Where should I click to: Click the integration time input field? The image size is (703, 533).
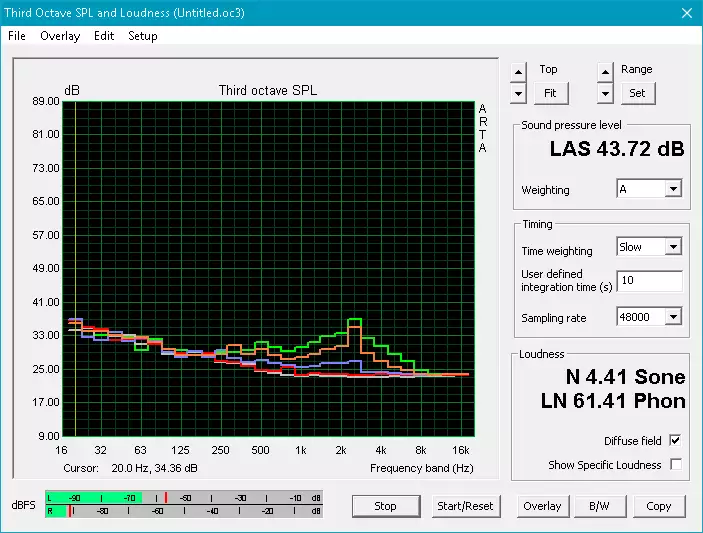point(649,281)
